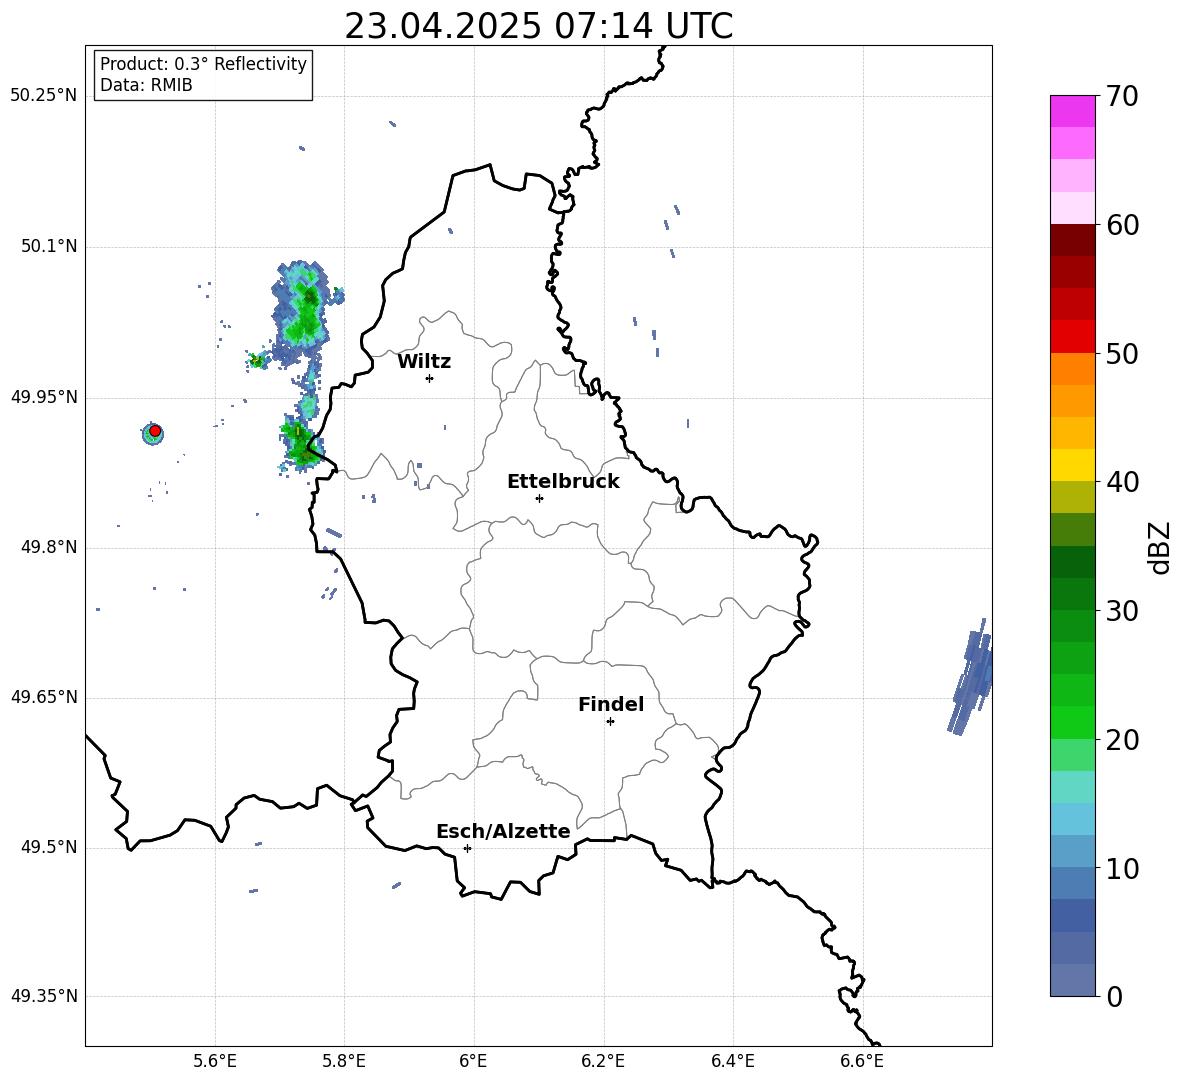The width and height of the screenshot is (1184, 1081).
Task: Click the magenta swatch at the colorbar top
Action: [x=1072, y=111]
